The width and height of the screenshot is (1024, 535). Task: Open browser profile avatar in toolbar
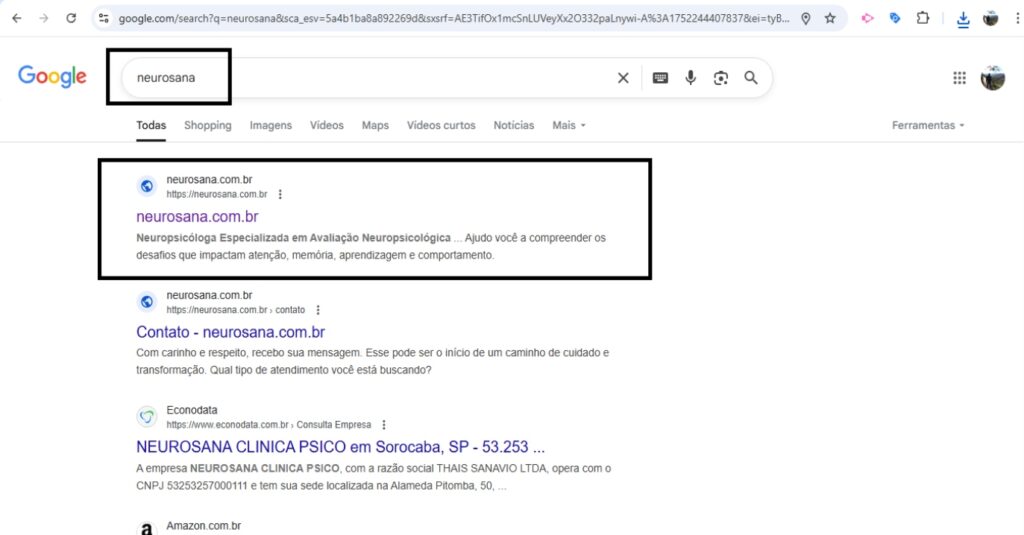[991, 18]
